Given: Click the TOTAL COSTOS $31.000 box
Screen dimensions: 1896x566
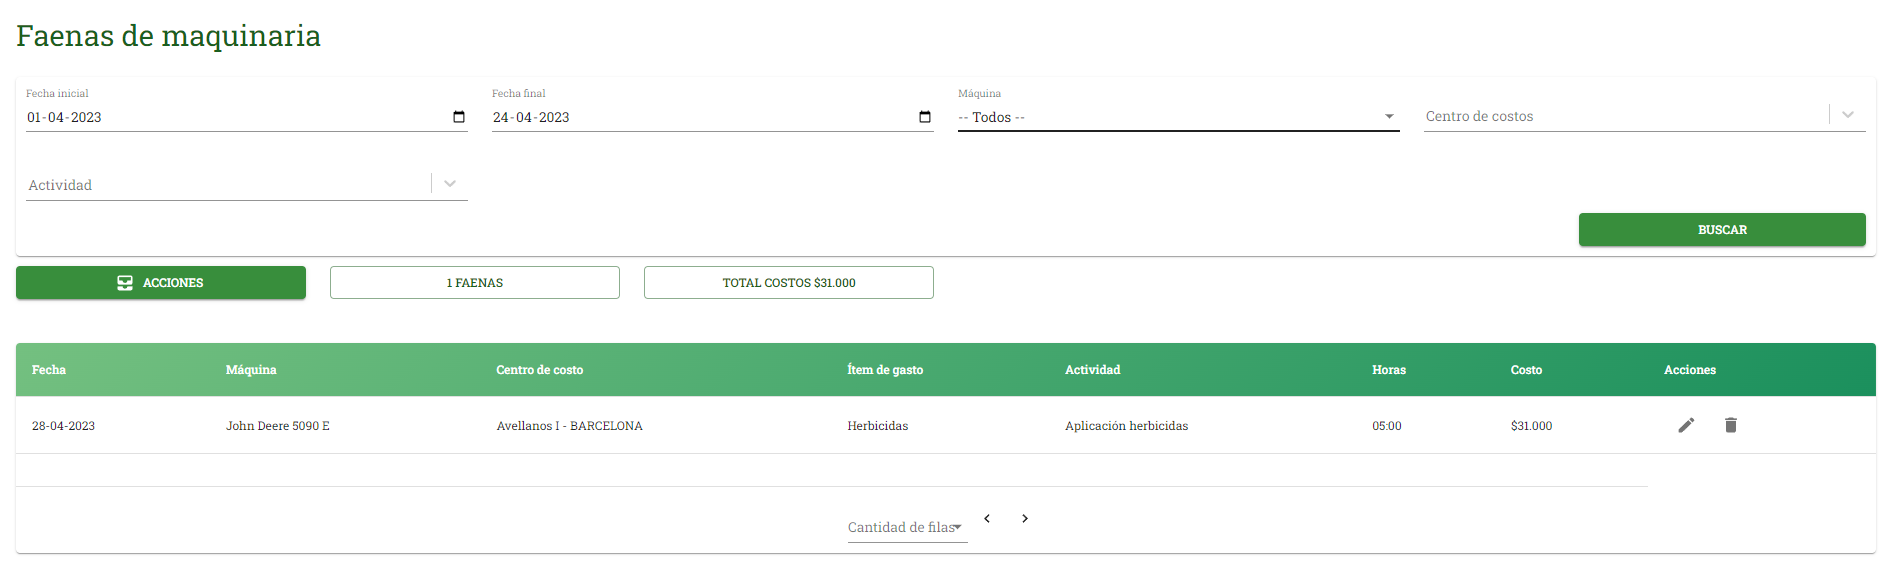Looking at the screenshot, I should (789, 283).
